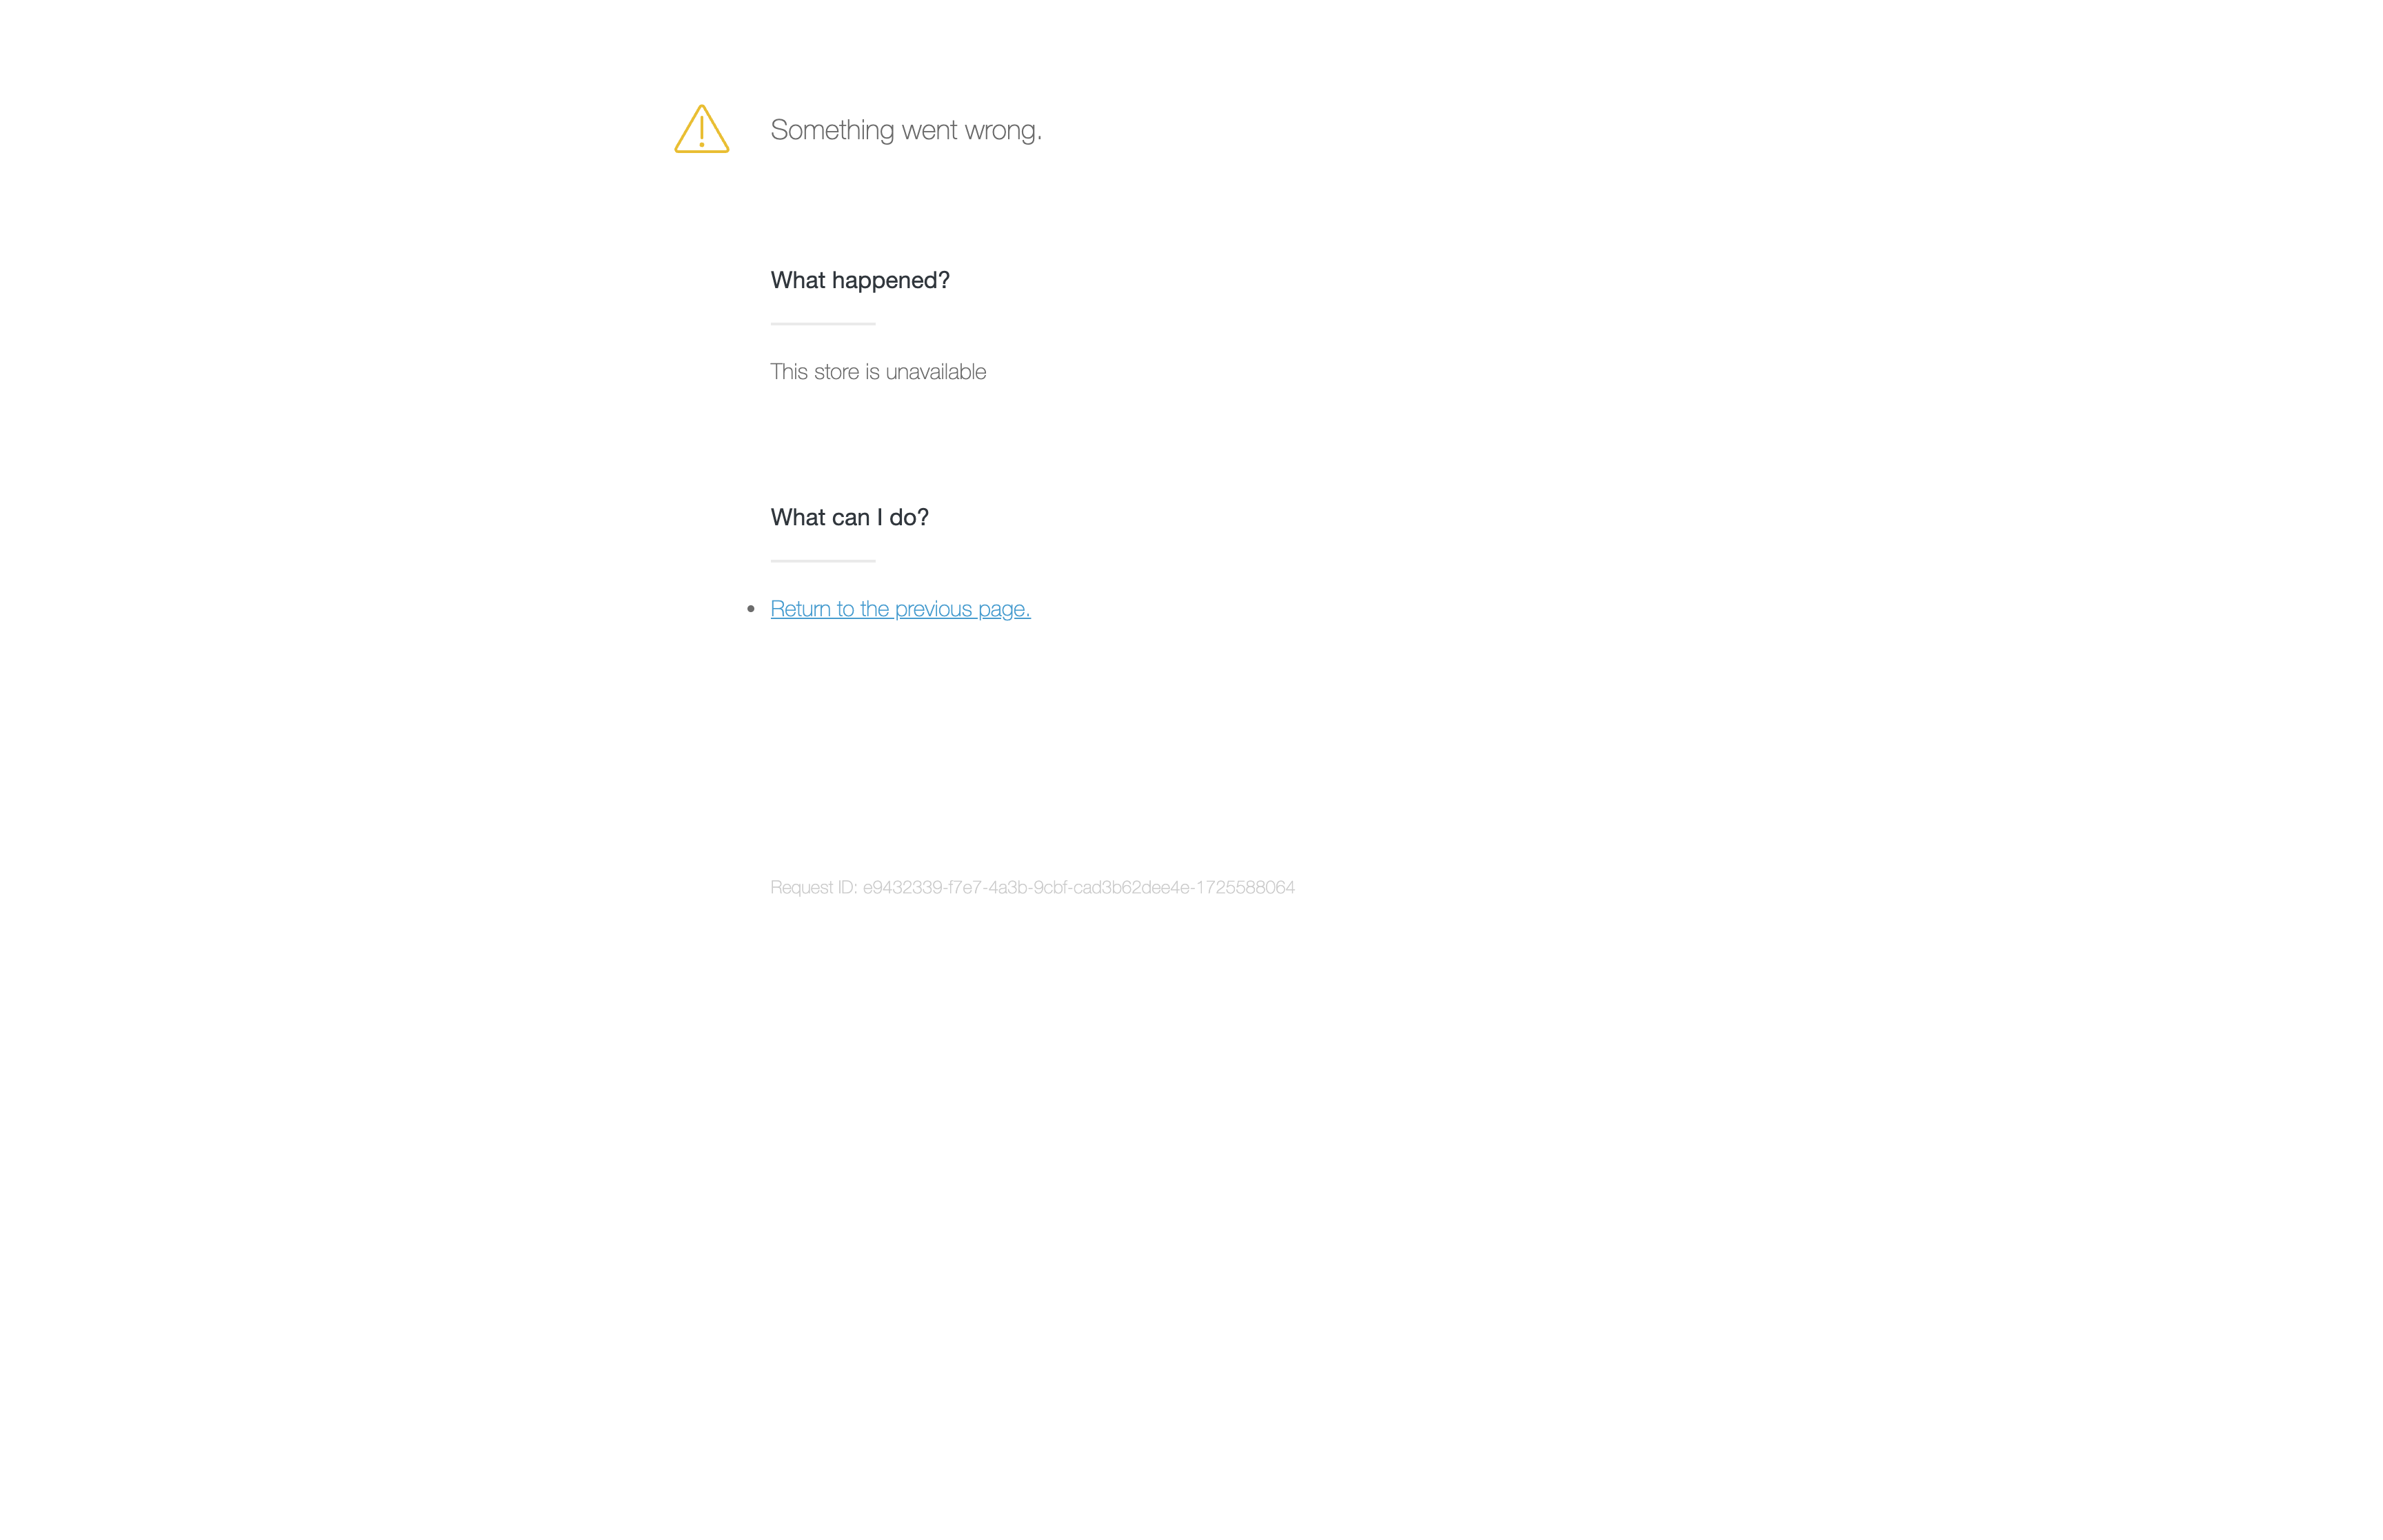The width and height of the screenshot is (2383, 1540).
Task: Click the word "happened?" in the first heading
Action: coord(890,281)
